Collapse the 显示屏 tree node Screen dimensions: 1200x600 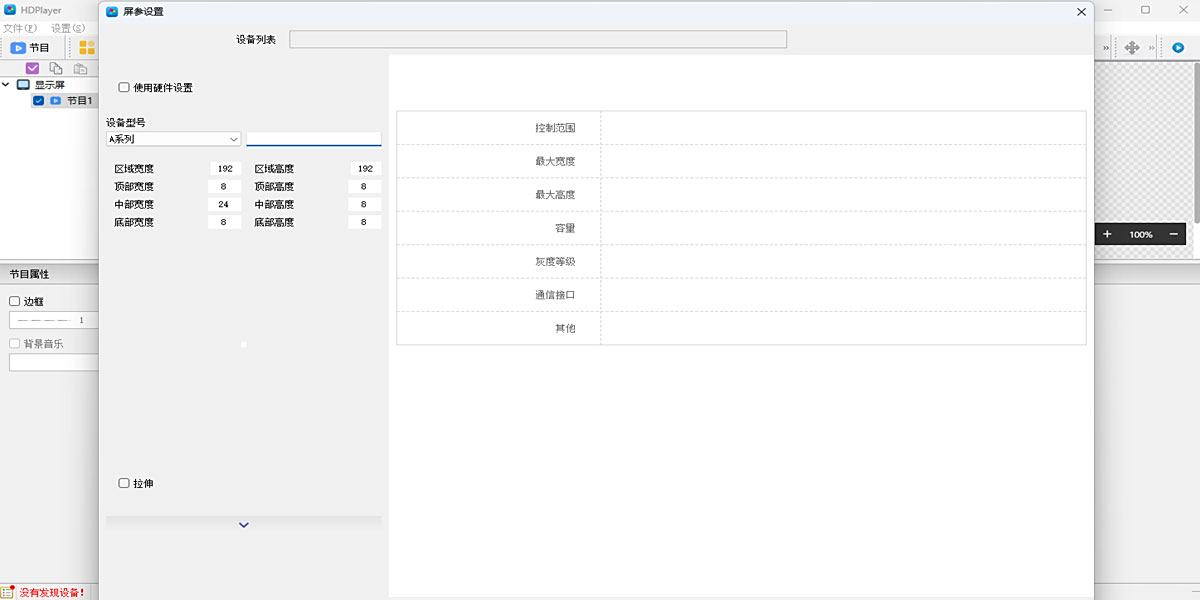[x=6, y=85]
